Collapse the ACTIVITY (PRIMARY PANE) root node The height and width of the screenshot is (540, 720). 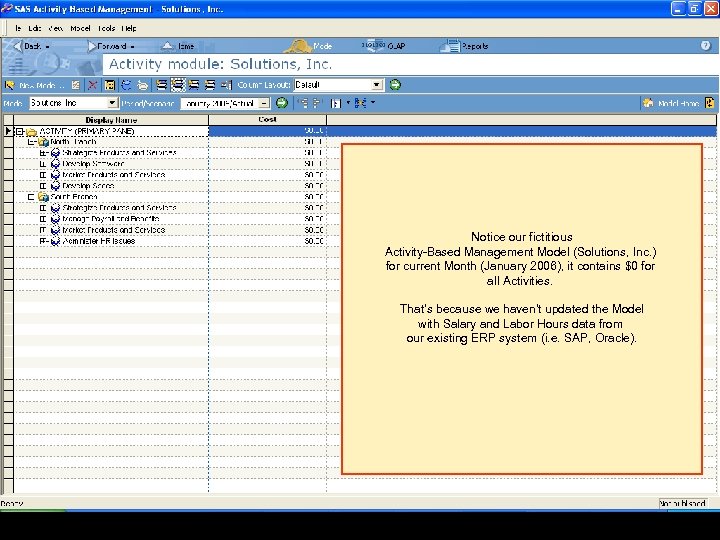[20, 131]
